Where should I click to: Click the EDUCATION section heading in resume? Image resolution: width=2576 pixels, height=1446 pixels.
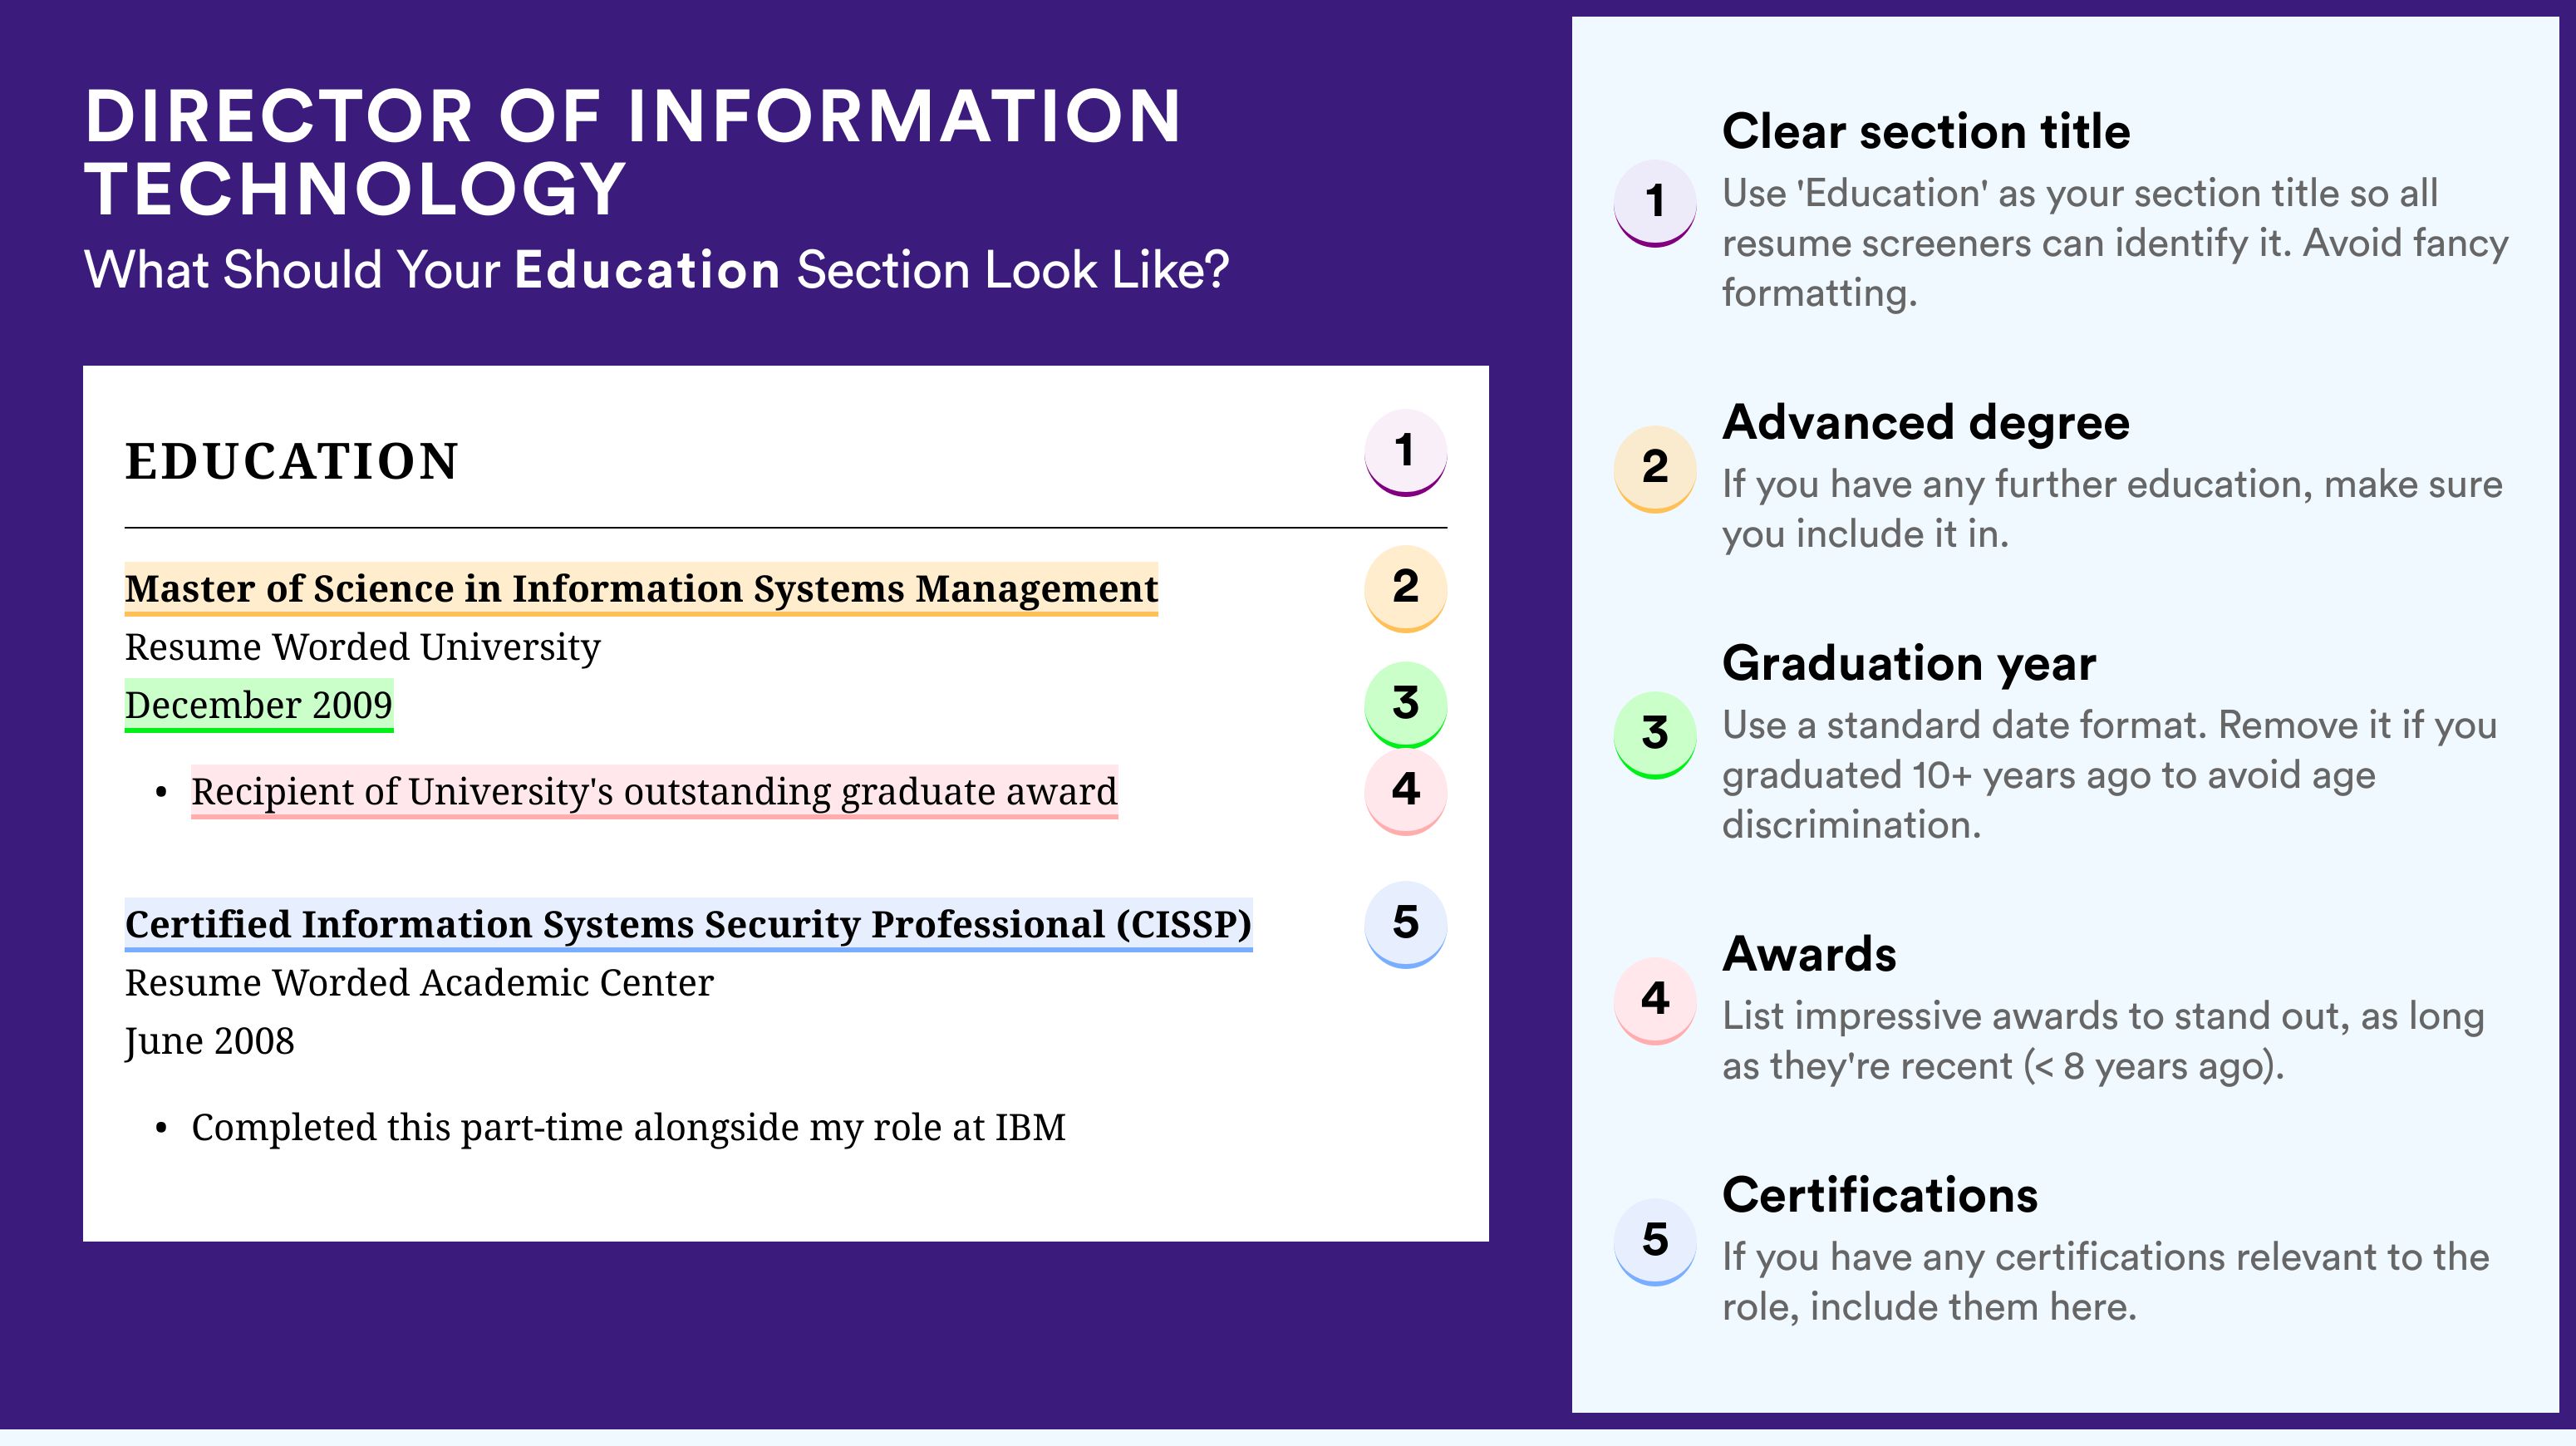point(292,461)
